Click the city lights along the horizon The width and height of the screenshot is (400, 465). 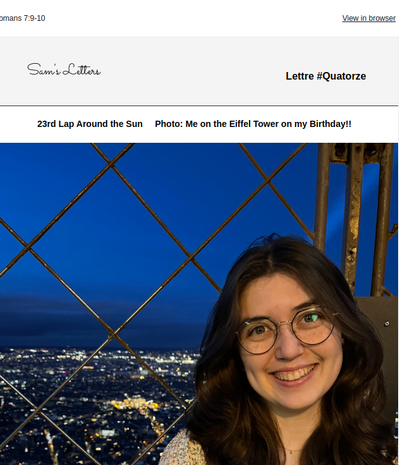click(100, 357)
